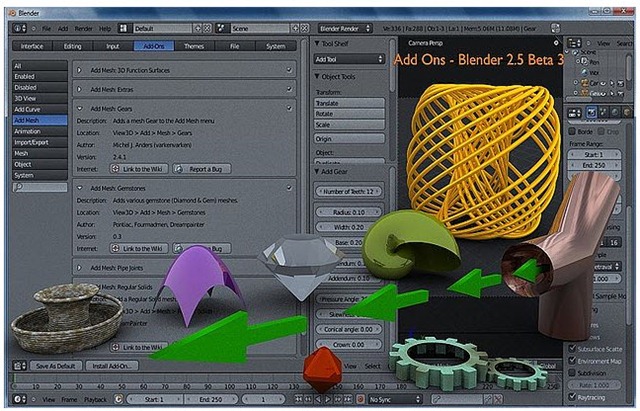Browse scenes icon beside Scene field
The height and width of the screenshot is (411, 640).
pos(221,28)
